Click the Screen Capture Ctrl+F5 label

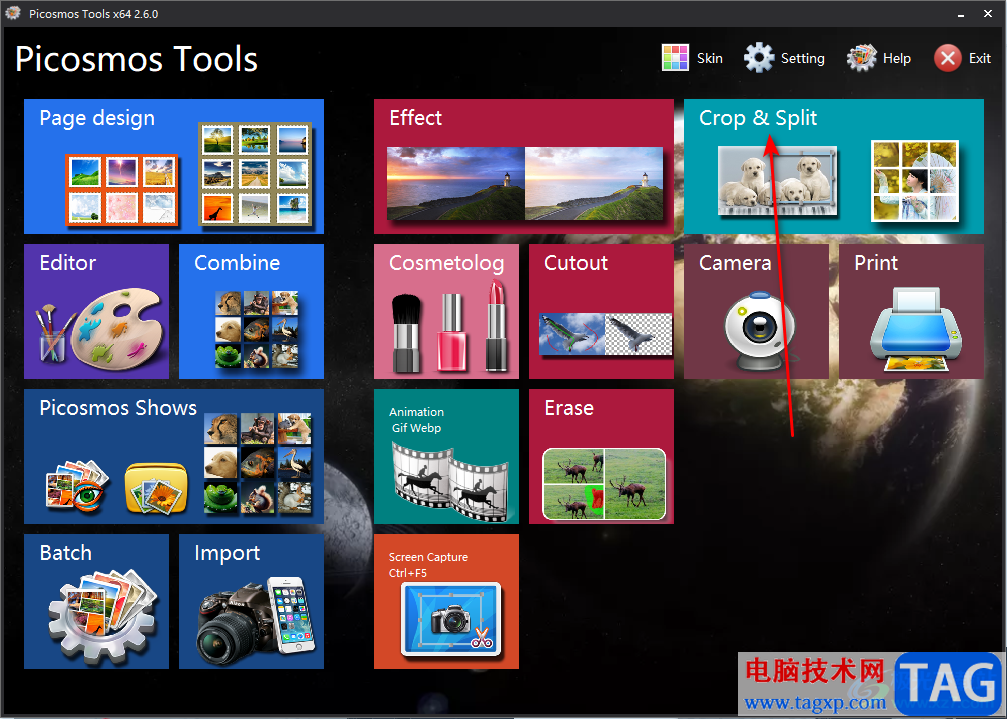428,565
